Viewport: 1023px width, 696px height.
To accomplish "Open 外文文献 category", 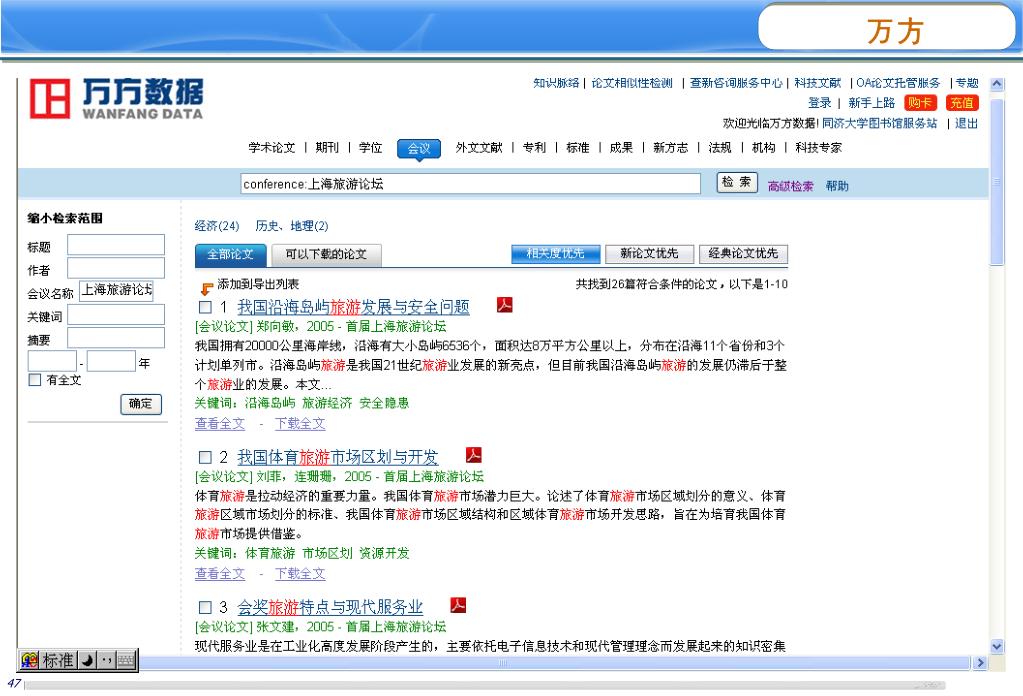I will pyautogui.click(x=479, y=147).
